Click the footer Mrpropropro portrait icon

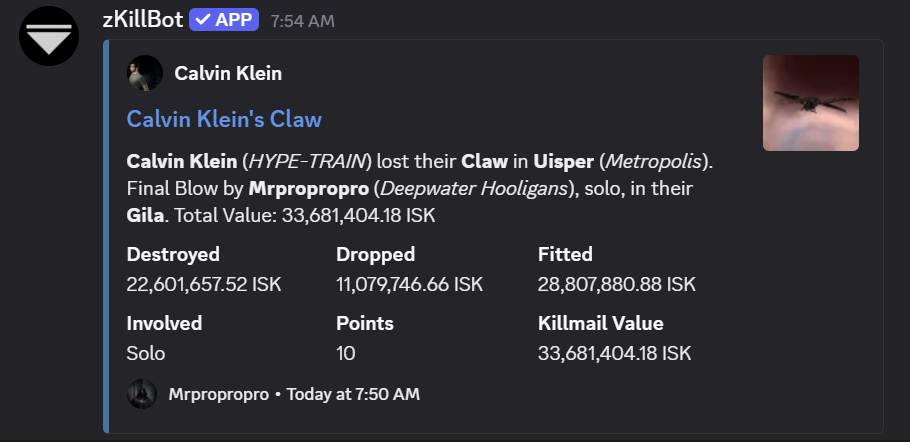pyautogui.click(x=142, y=394)
